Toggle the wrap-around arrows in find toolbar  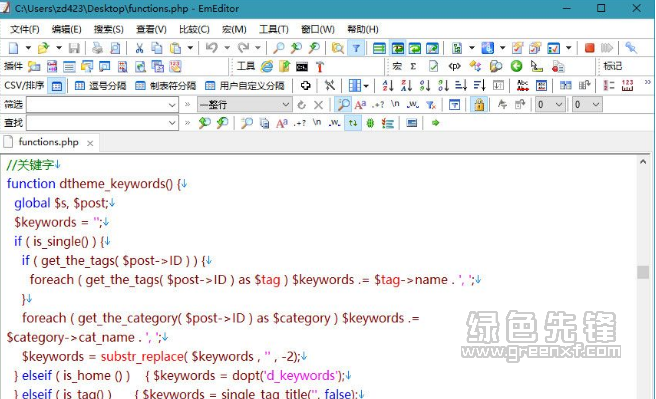click(x=353, y=123)
